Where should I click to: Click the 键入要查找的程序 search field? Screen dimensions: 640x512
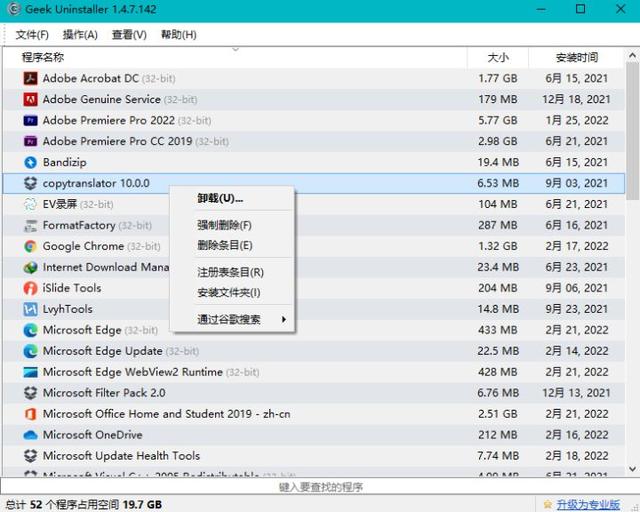[x=320, y=487]
